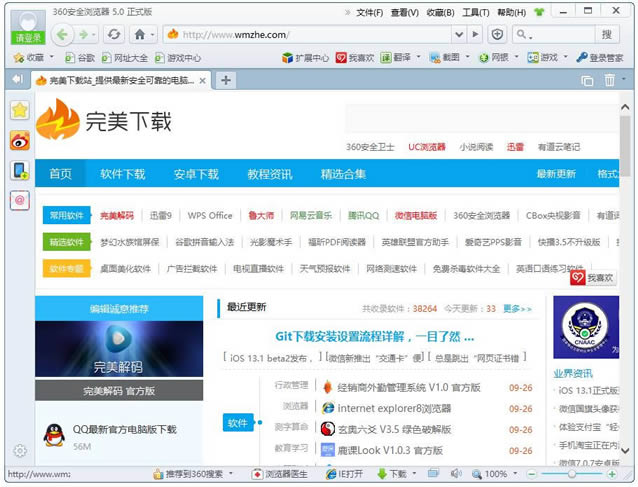This screenshot has width=638, height=487.
Task: Click the new tab plus button
Action: (x=227, y=80)
